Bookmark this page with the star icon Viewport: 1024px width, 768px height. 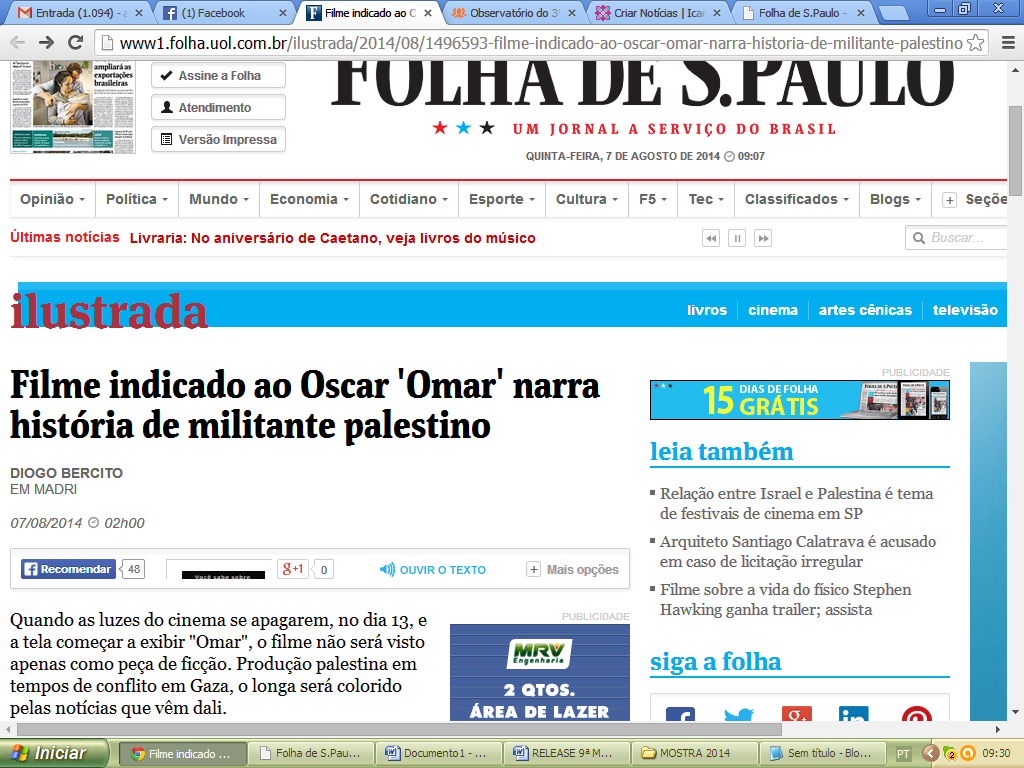tap(976, 43)
